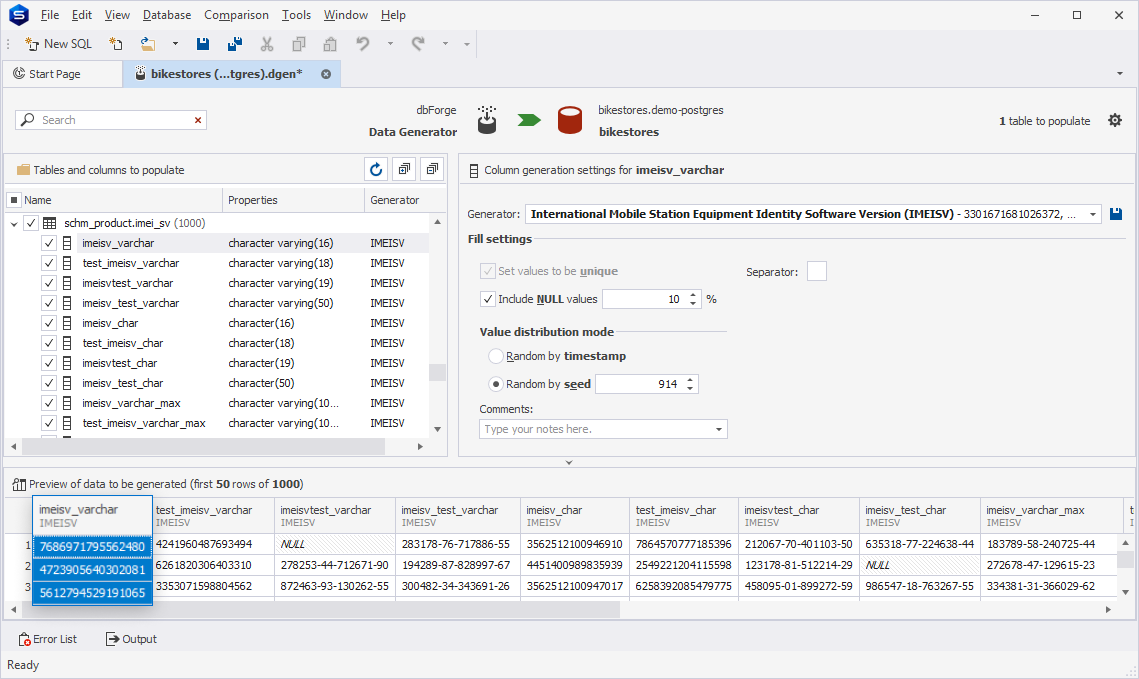Click the test_imeisv_varchar preview column header
The height and width of the screenshot is (679, 1139).
213,516
